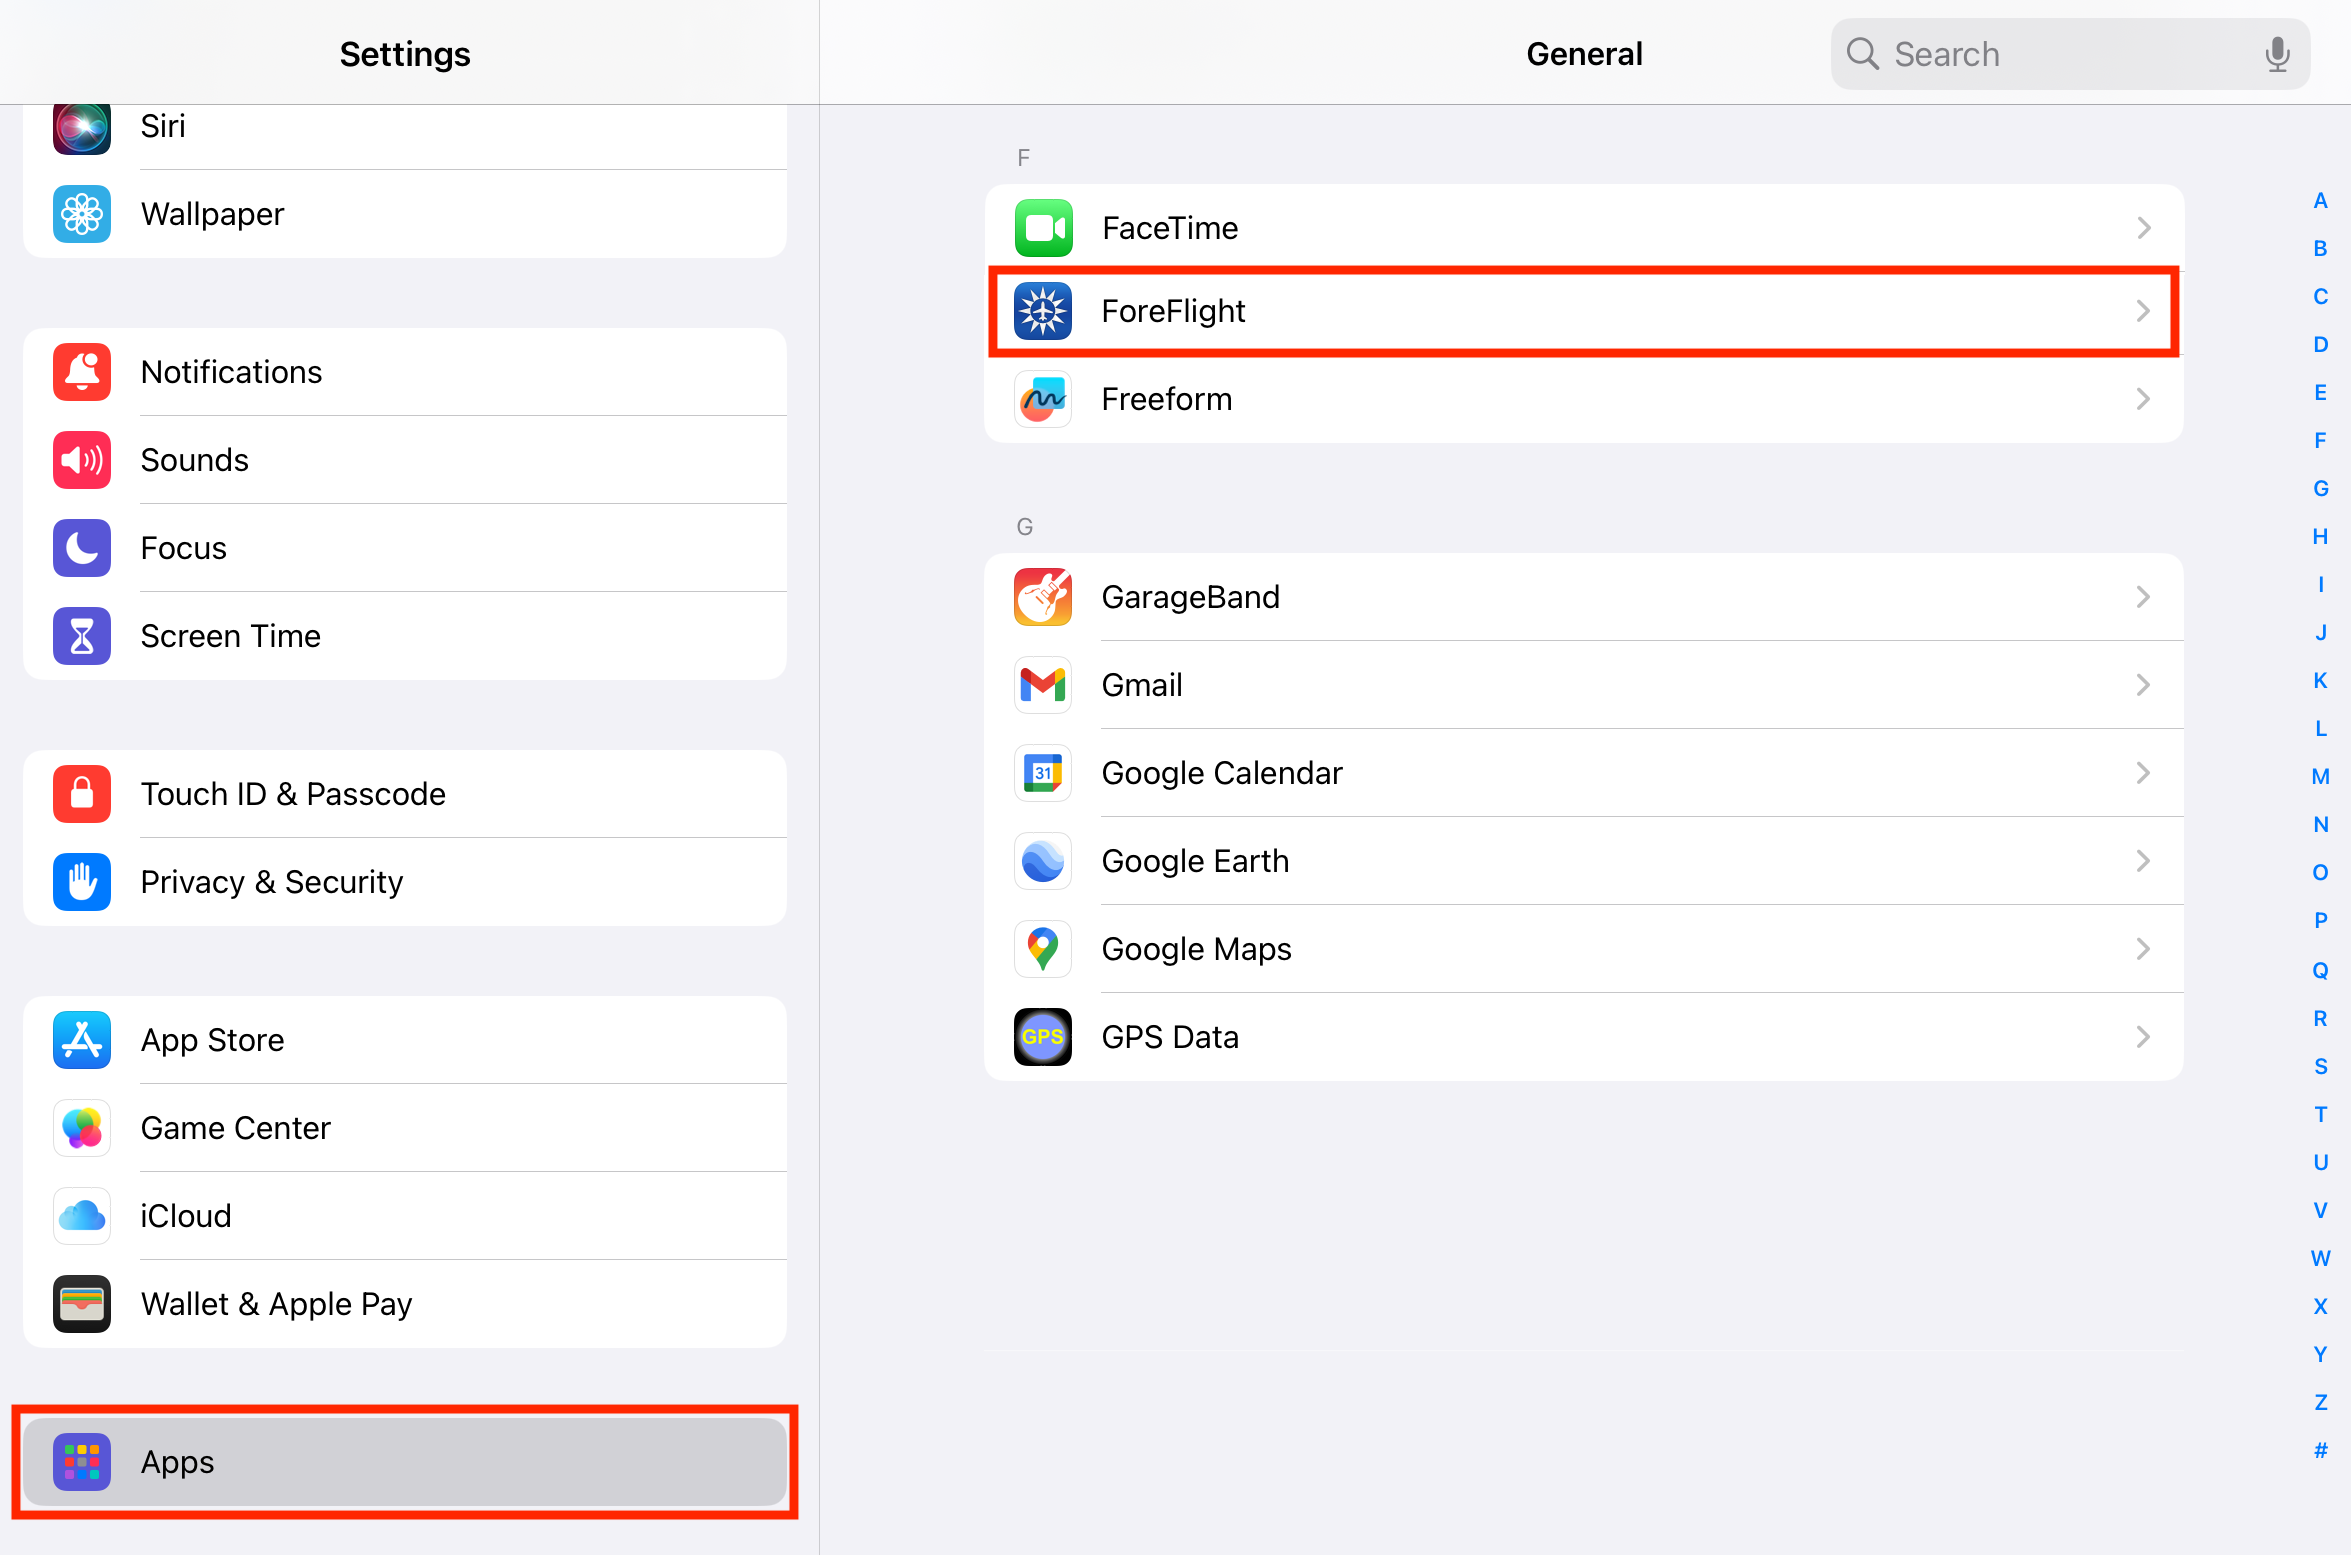Open the Game Center bubbles icon
The width and height of the screenshot is (2351, 1555).
[x=82, y=1128]
